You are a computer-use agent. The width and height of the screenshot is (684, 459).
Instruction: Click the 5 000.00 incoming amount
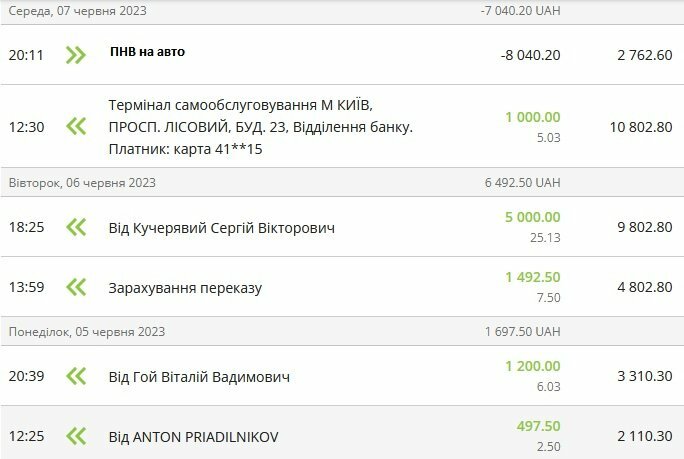pos(532,217)
